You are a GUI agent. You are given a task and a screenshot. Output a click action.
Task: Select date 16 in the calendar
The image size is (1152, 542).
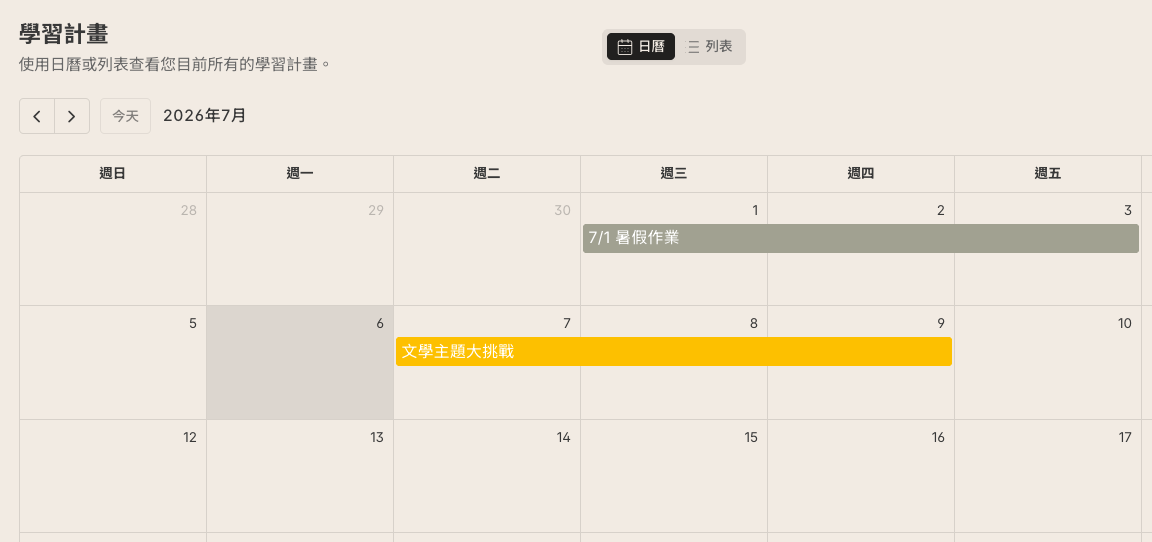tap(938, 438)
